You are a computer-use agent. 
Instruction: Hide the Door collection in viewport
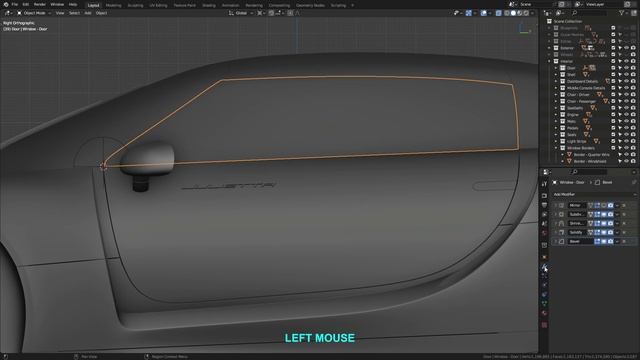[626, 68]
